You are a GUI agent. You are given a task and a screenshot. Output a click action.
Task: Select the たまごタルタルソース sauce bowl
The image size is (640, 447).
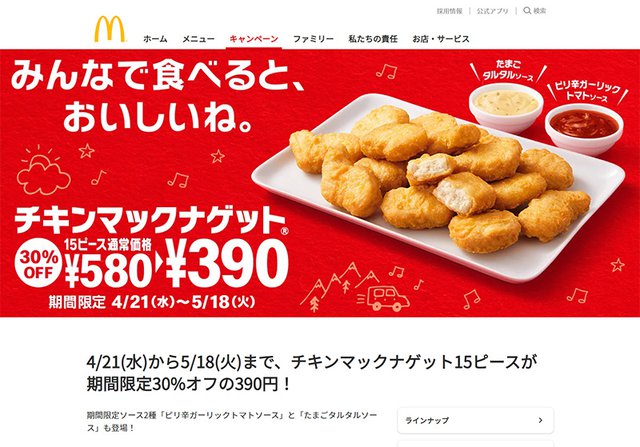point(506,105)
